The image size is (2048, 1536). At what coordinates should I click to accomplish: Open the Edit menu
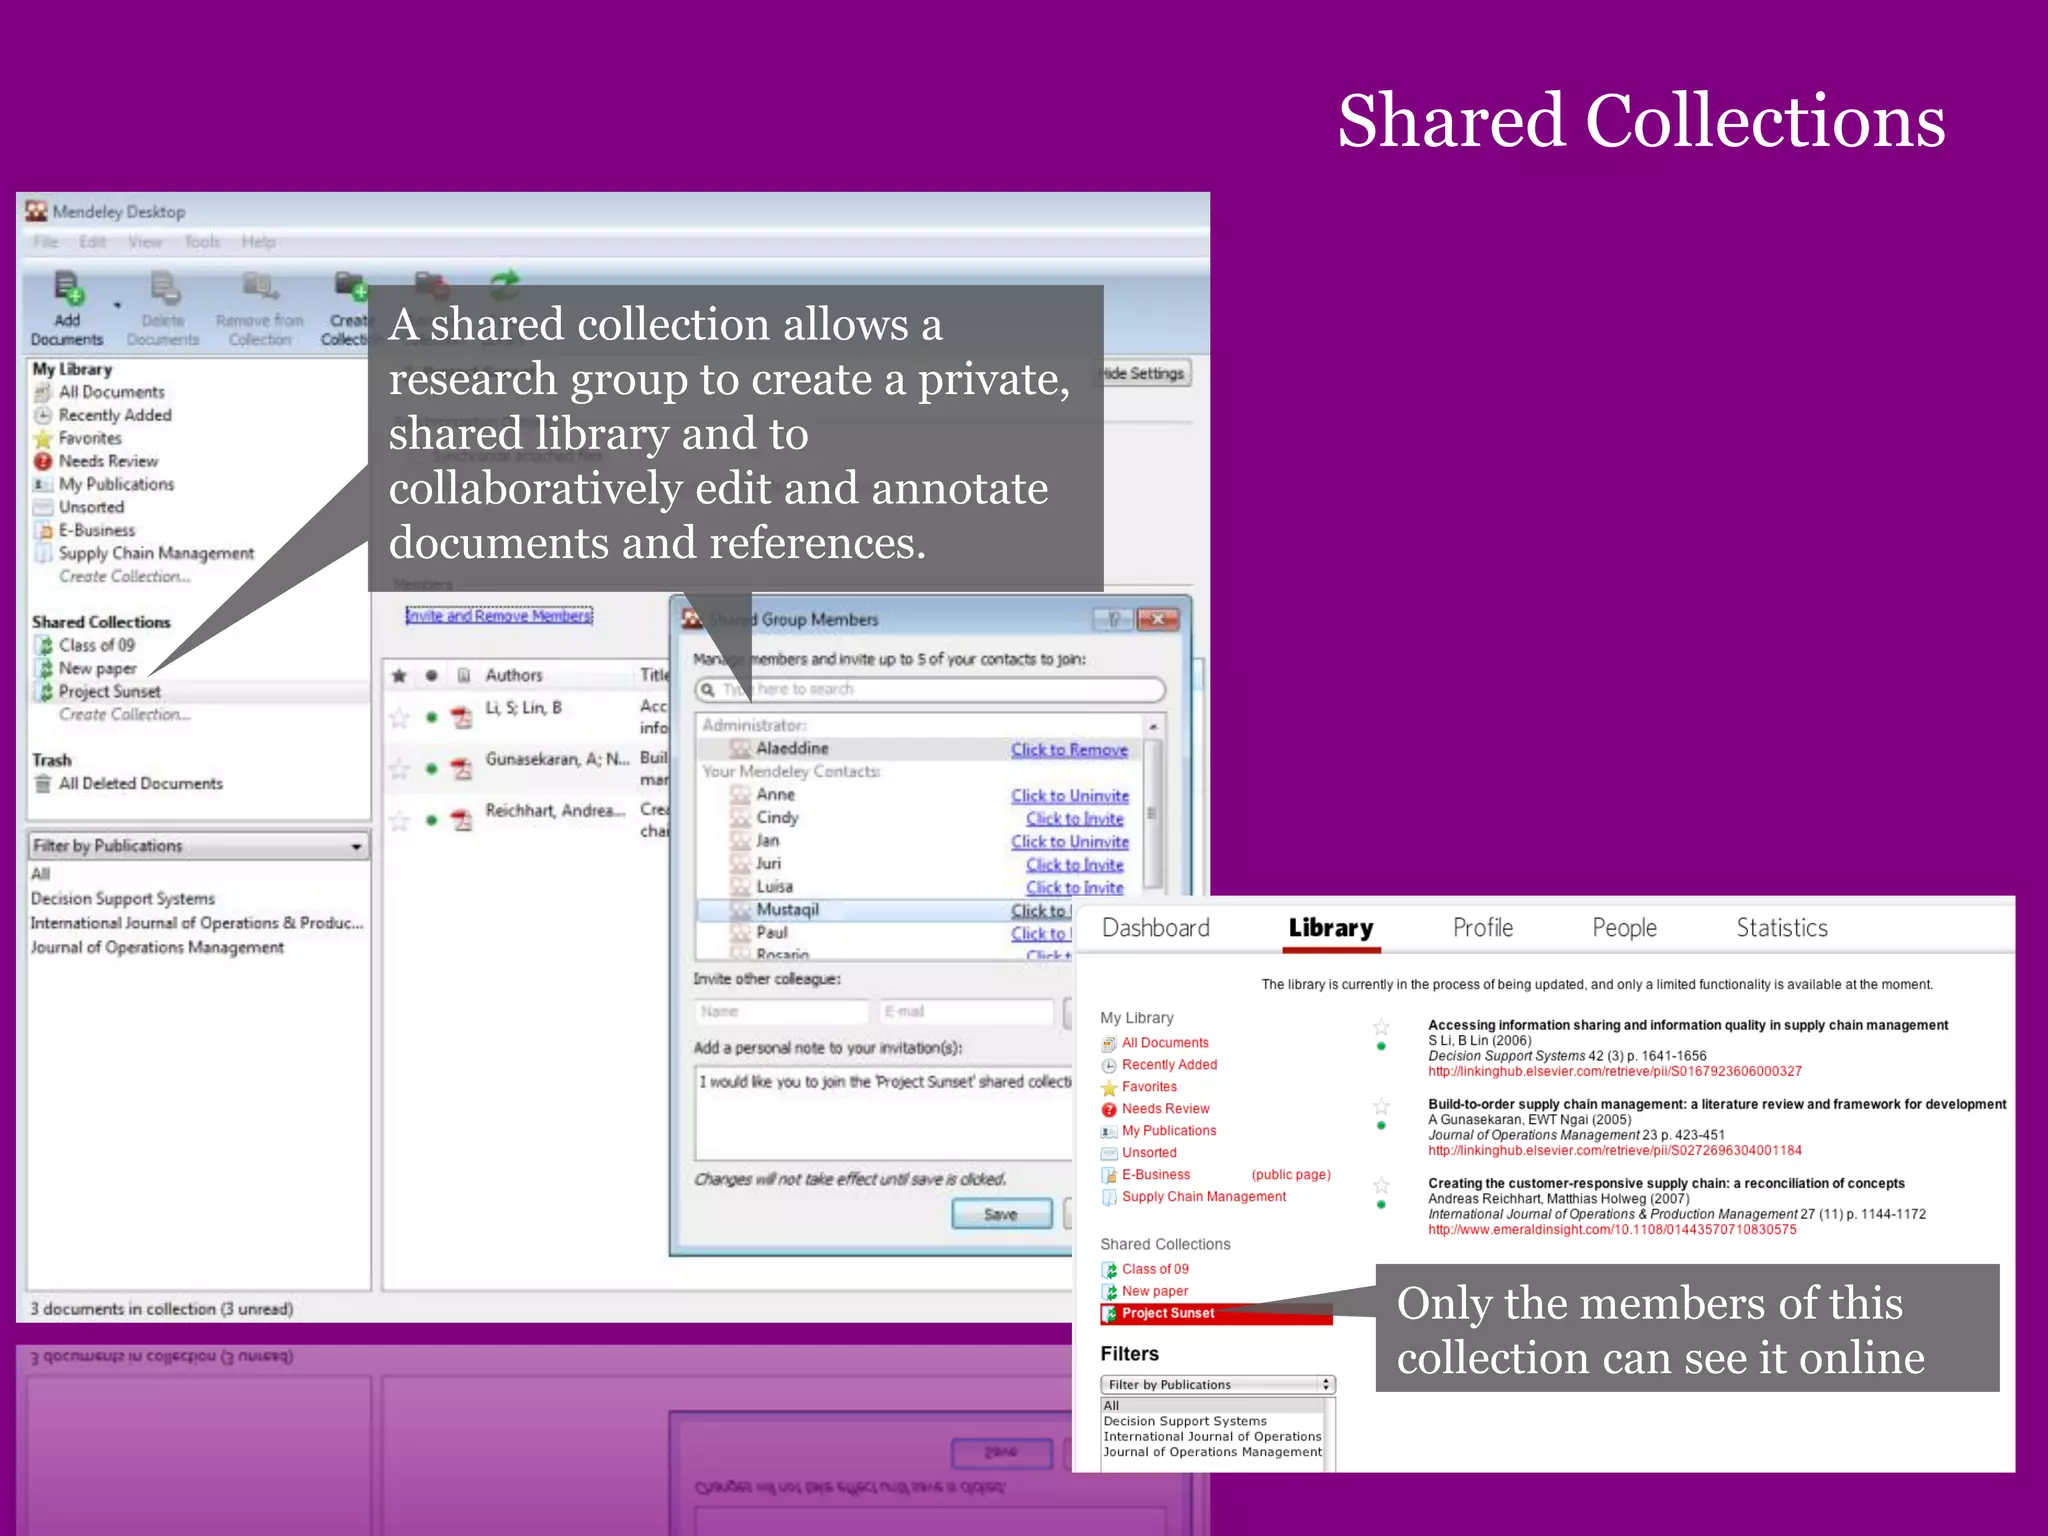tap(92, 242)
